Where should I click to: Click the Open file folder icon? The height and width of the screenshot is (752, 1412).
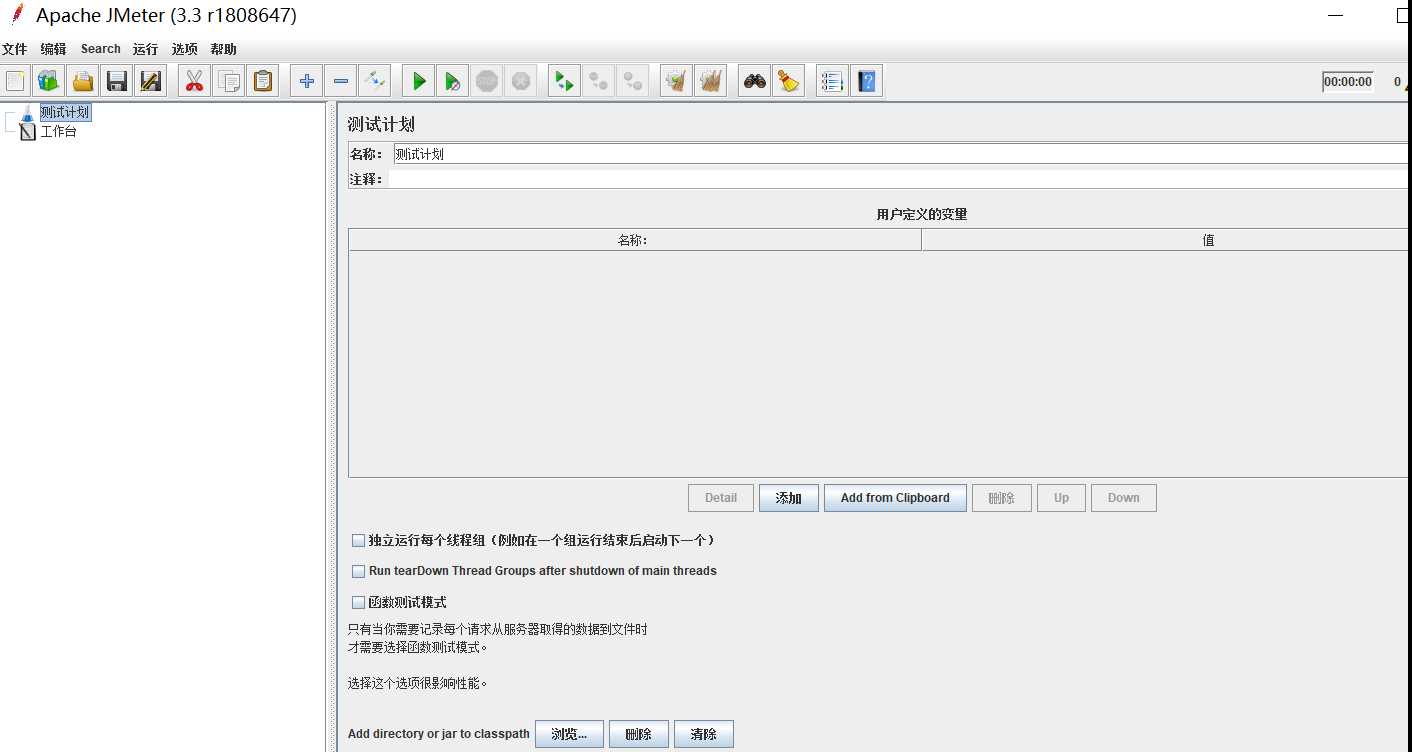(x=83, y=81)
